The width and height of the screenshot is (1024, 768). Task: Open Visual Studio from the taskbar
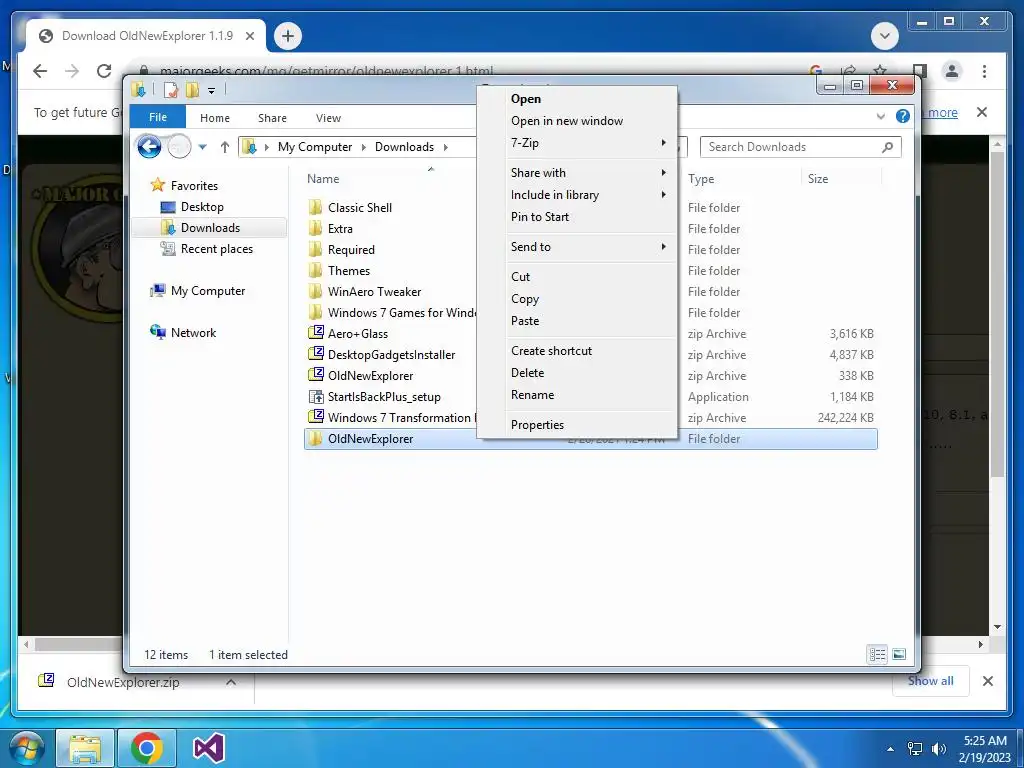(209, 748)
